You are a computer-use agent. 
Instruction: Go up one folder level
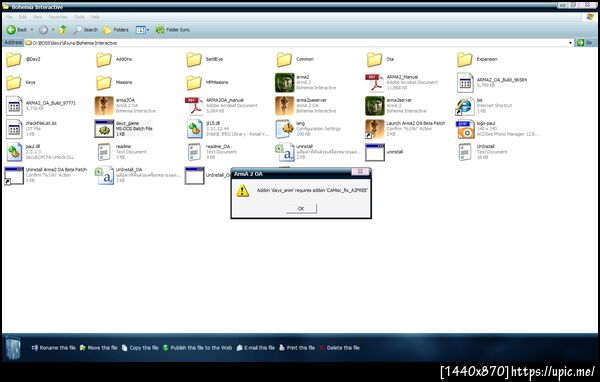tap(63, 29)
